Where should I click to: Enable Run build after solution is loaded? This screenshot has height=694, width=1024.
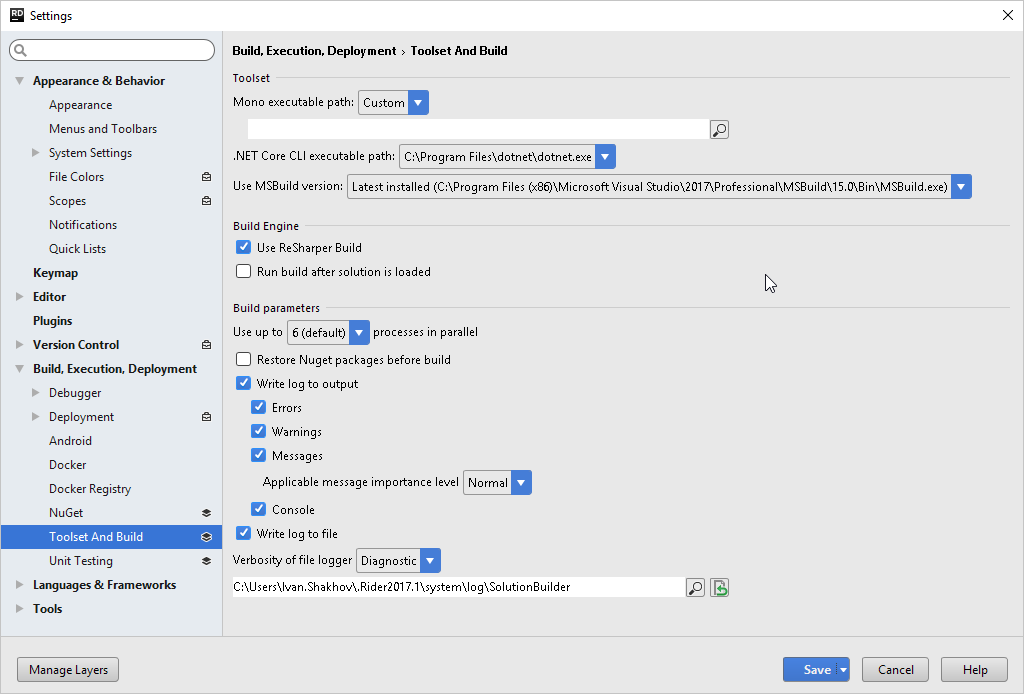tap(243, 272)
